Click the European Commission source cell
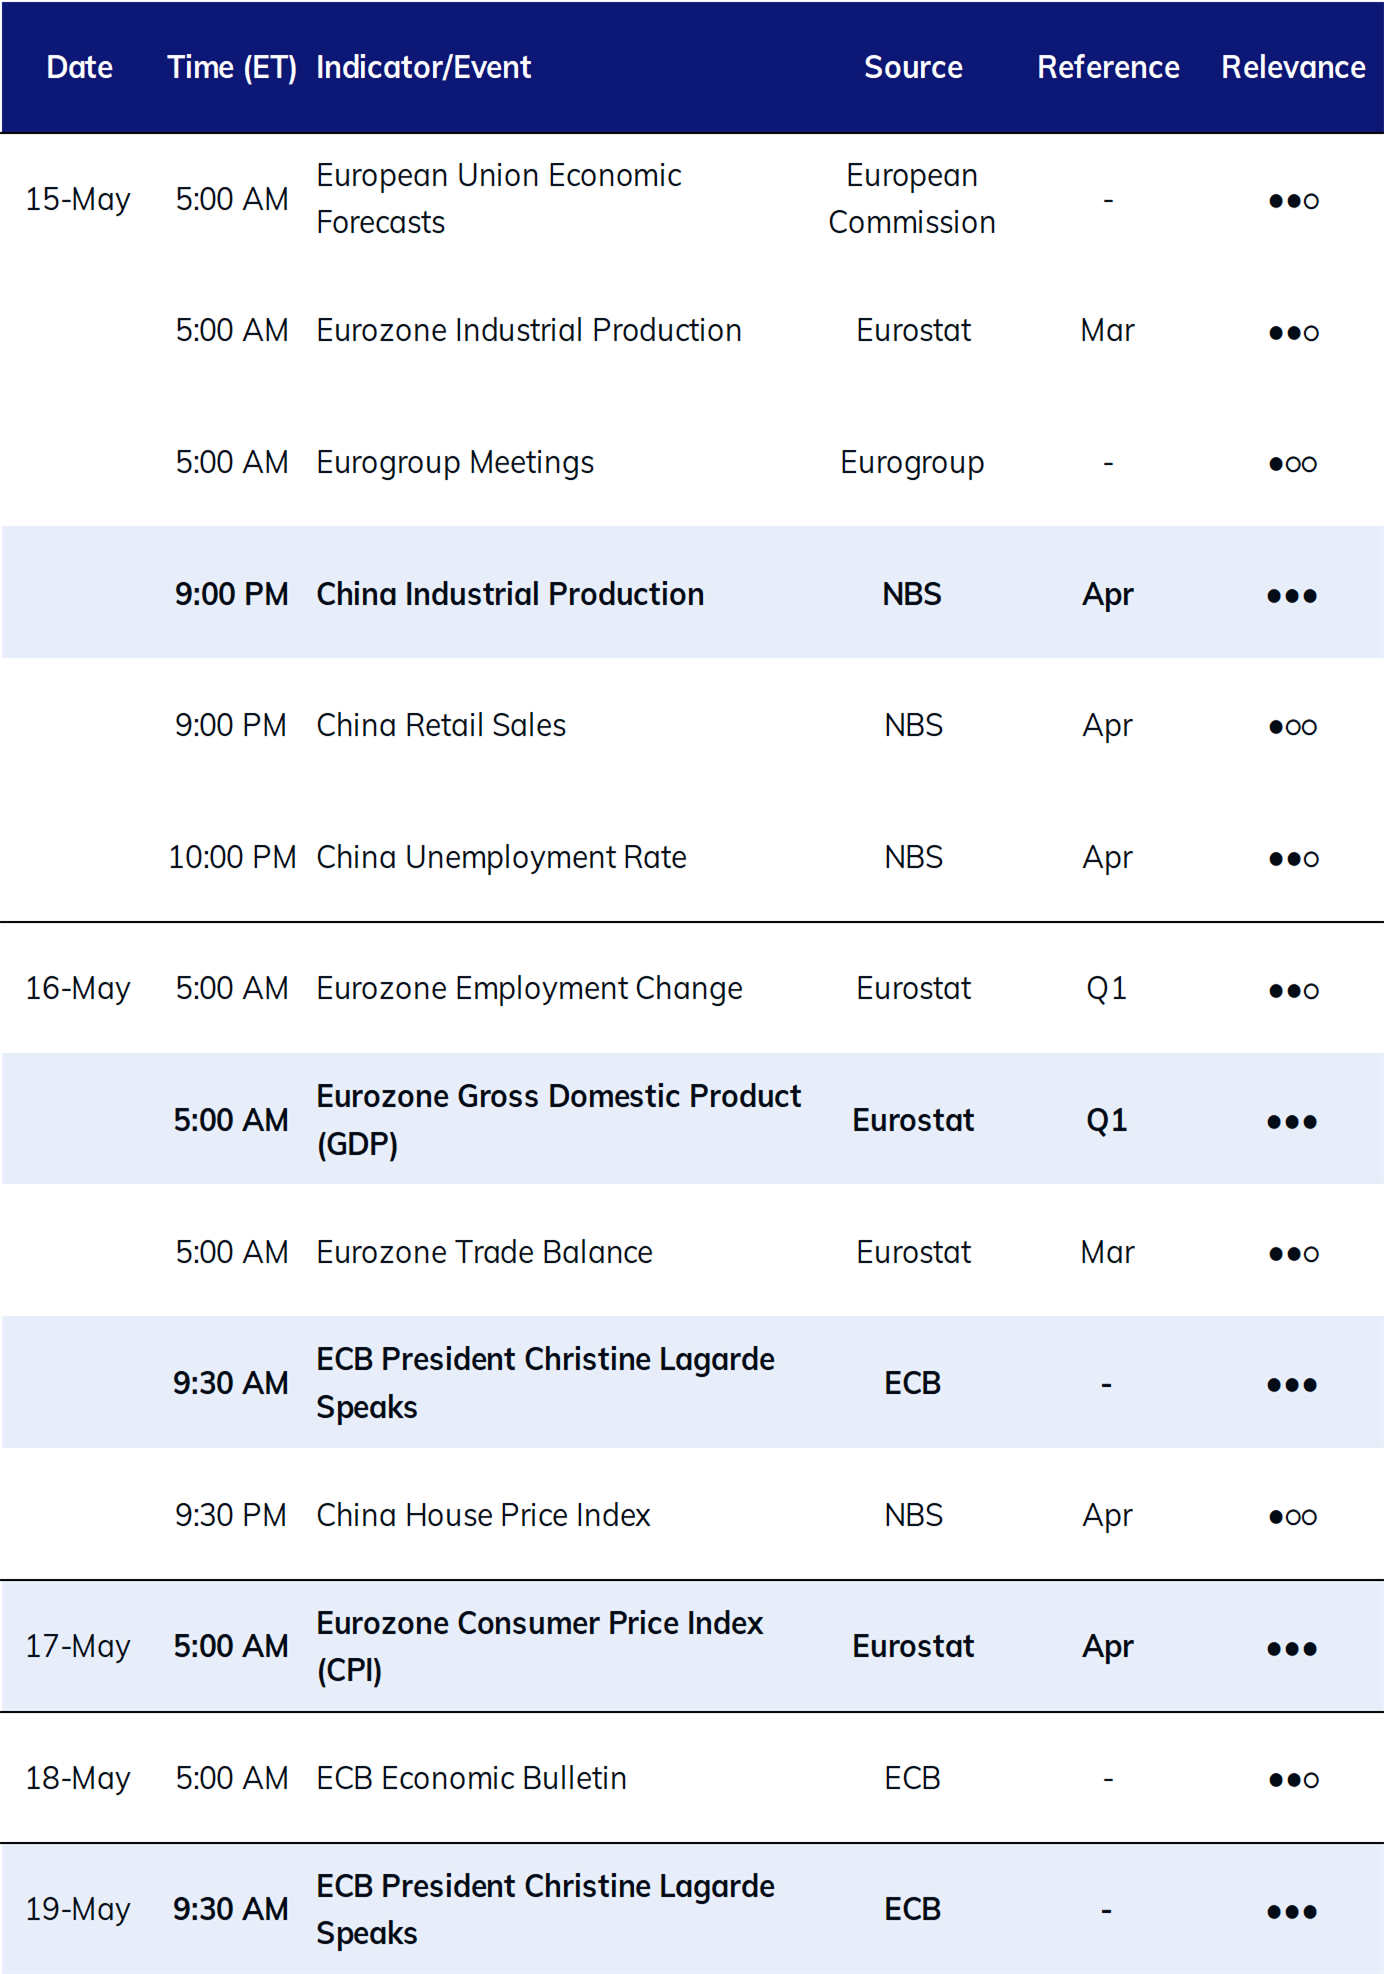 click(x=912, y=198)
